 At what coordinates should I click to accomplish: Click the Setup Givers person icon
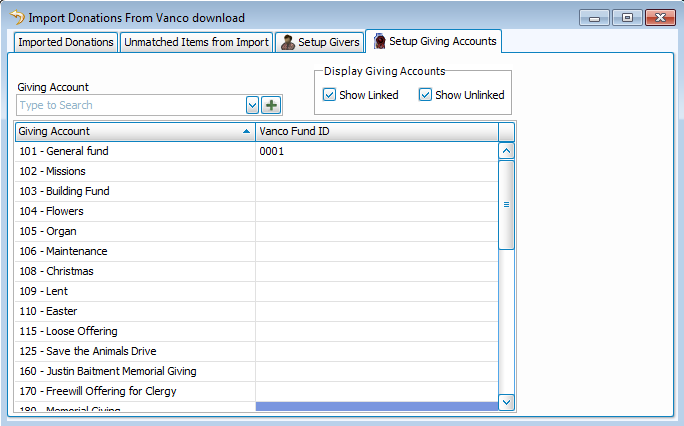click(x=288, y=42)
